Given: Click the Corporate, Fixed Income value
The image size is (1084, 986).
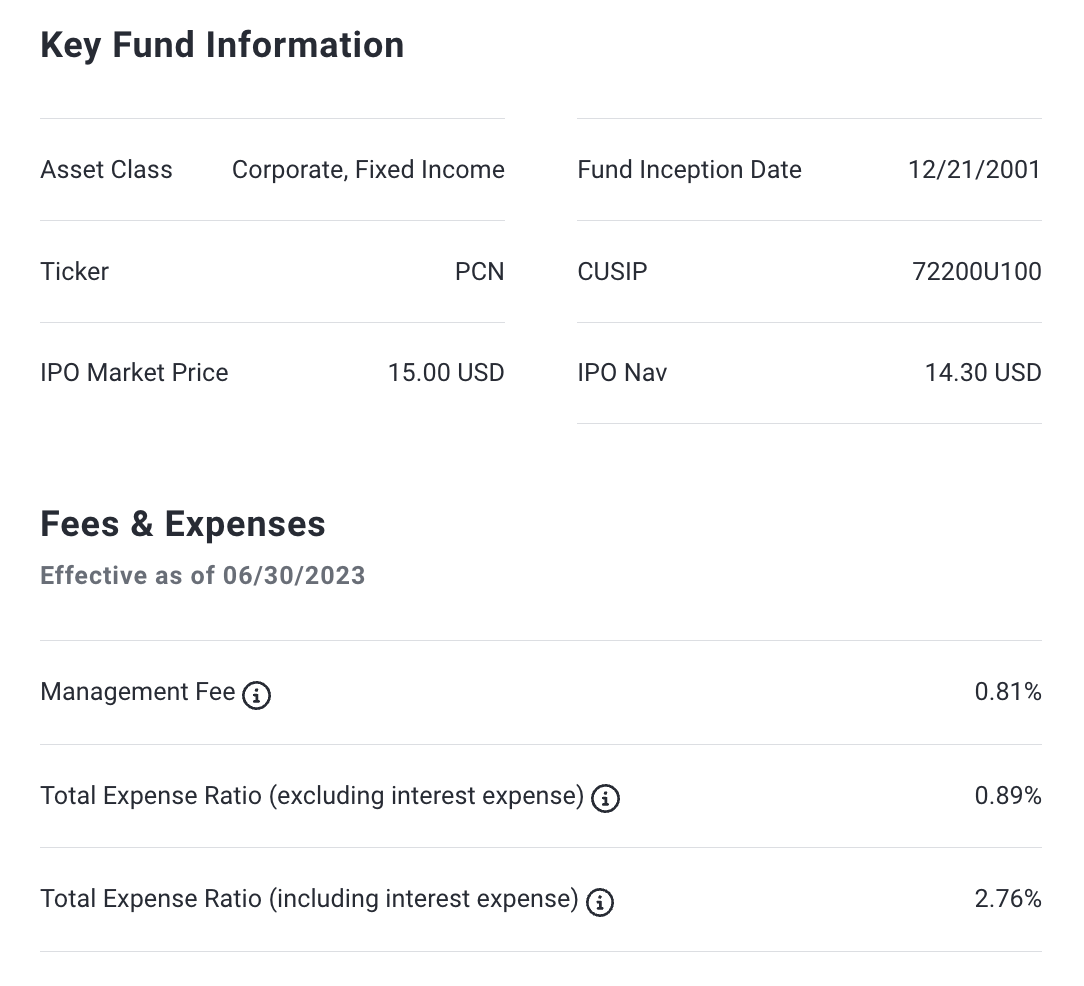Looking at the screenshot, I should 368,170.
